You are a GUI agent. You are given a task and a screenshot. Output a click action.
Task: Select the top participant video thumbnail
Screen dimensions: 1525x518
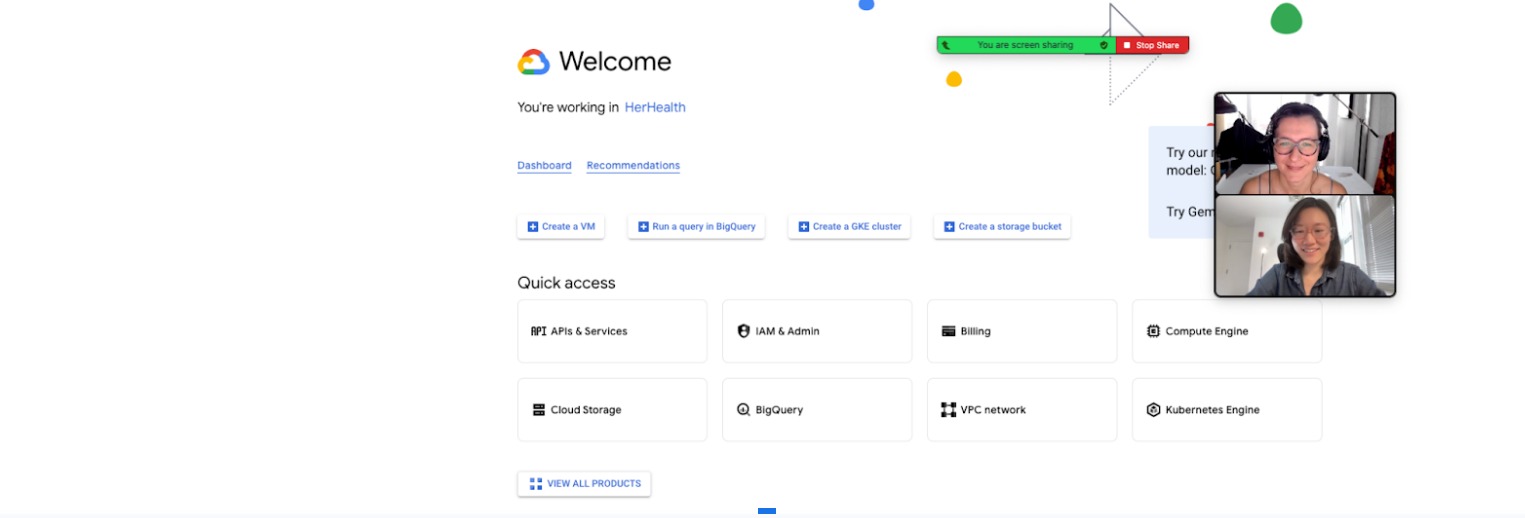pyautogui.click(x=1305, y=143)
